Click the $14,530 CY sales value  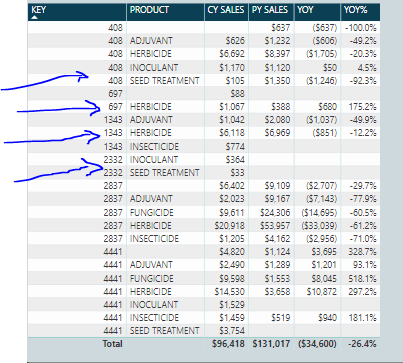point(230,291)
